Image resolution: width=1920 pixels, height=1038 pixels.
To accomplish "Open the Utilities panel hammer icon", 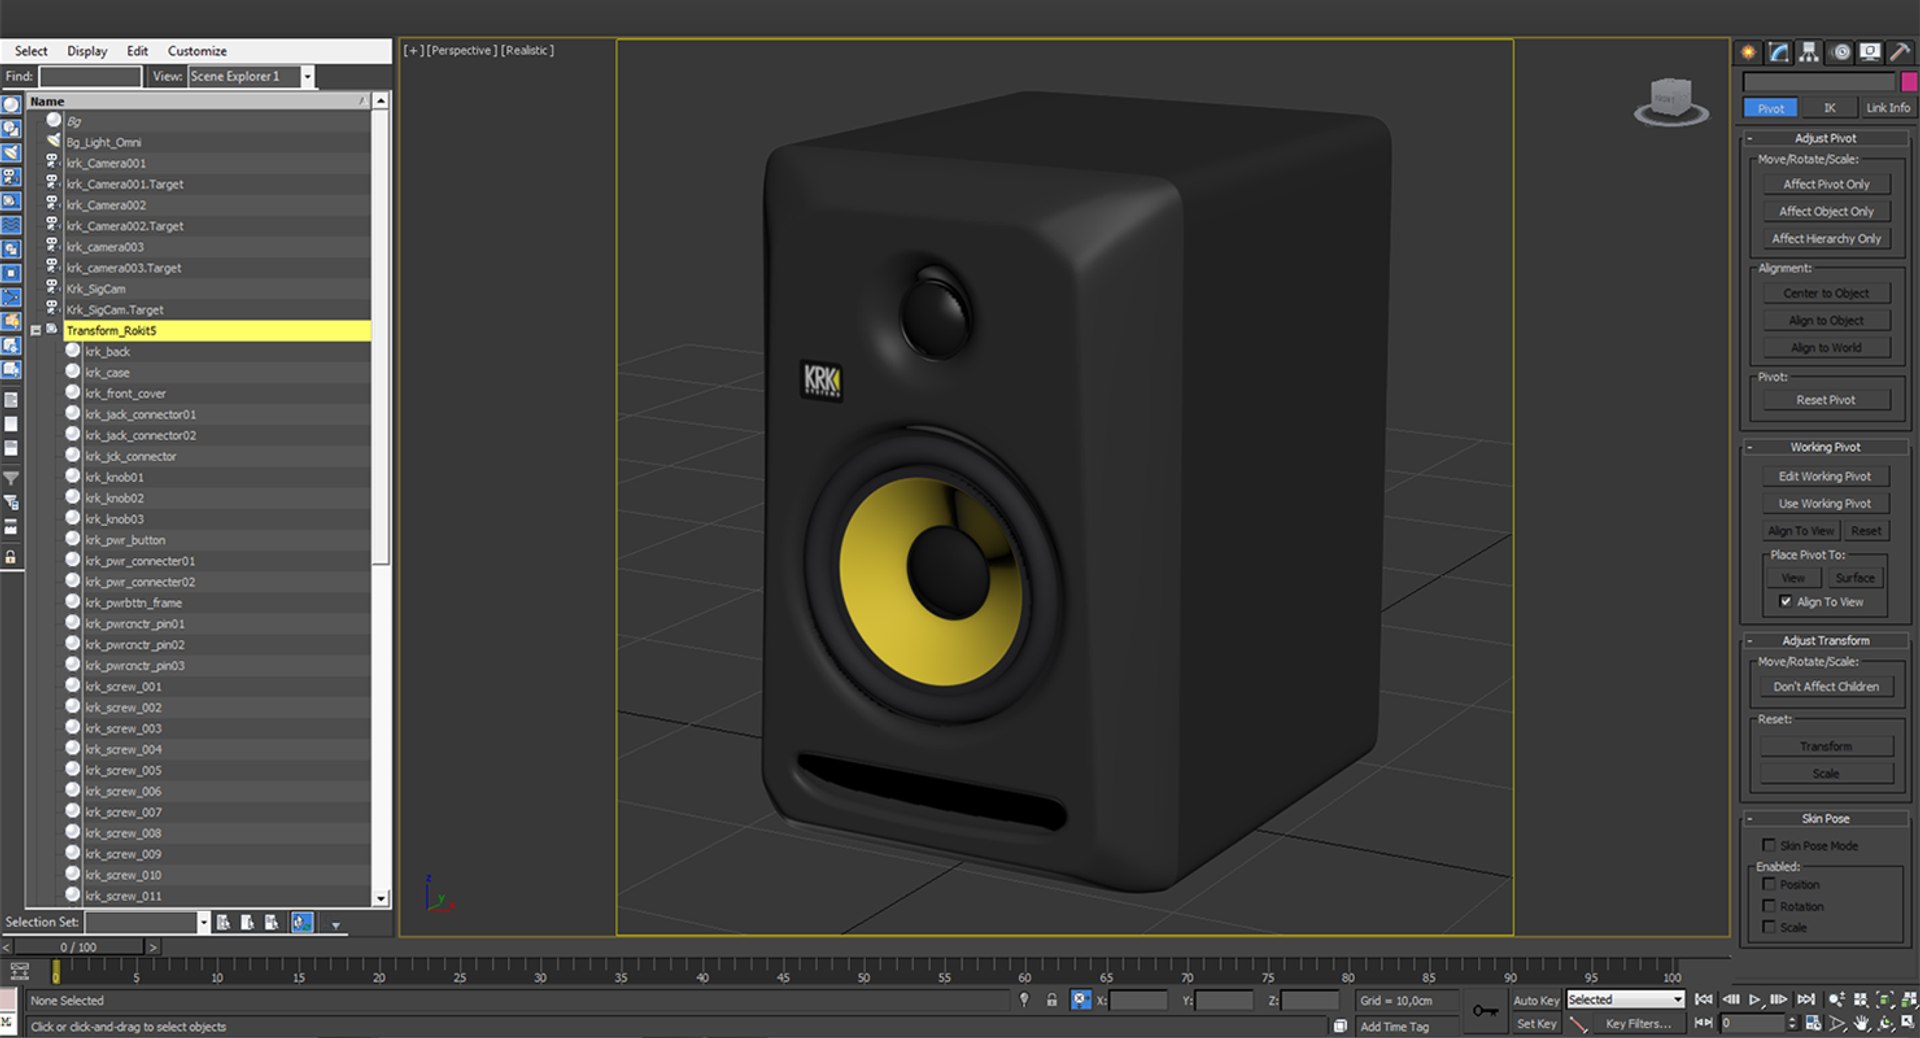I will [1898, 52].
